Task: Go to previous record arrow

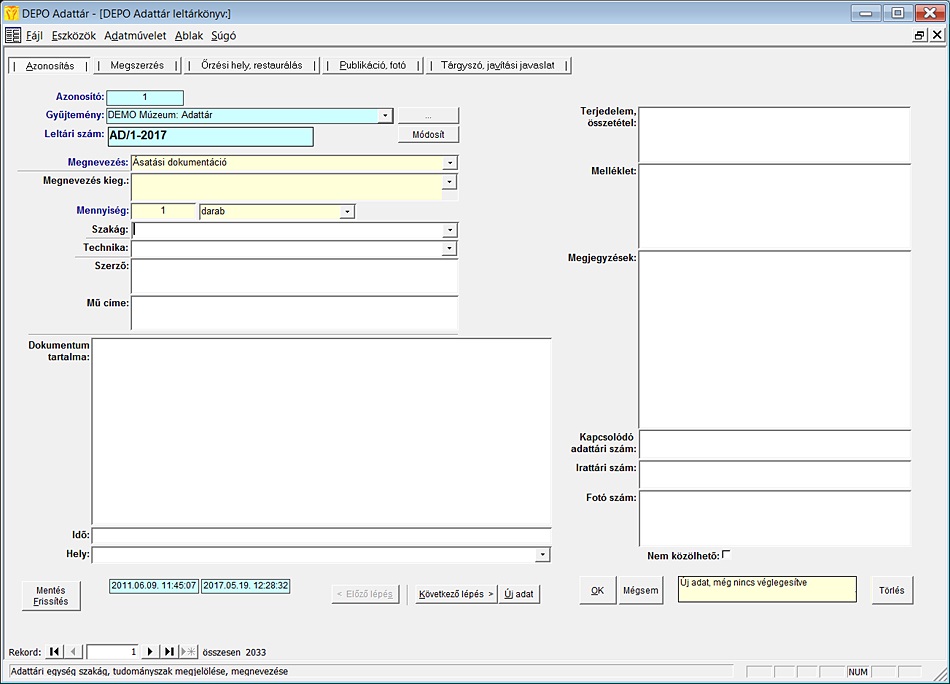Action: pyautogui.click(x=74, y=652)
